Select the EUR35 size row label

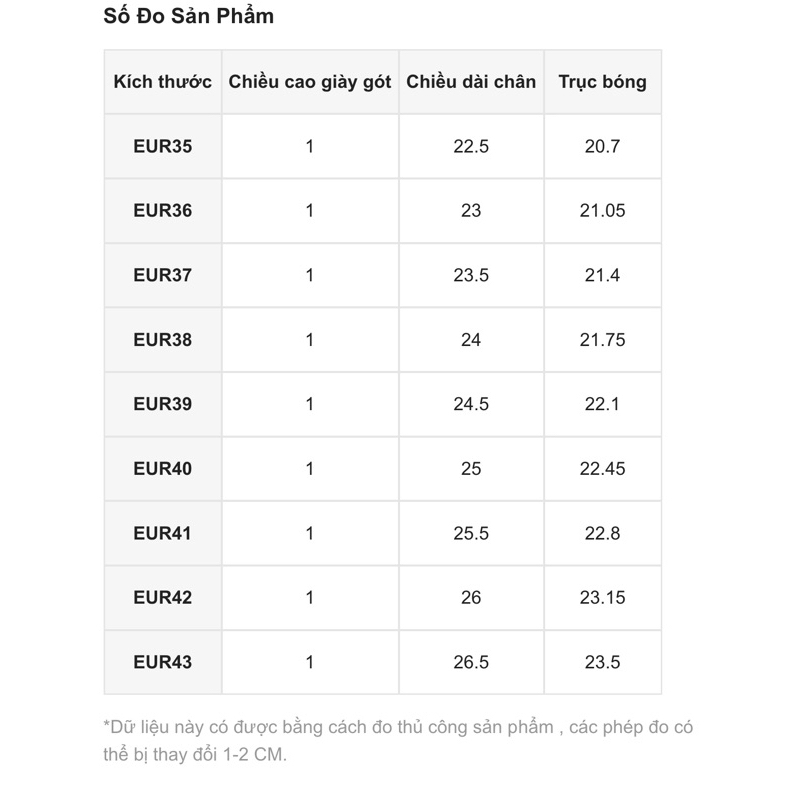coord(162,146)
